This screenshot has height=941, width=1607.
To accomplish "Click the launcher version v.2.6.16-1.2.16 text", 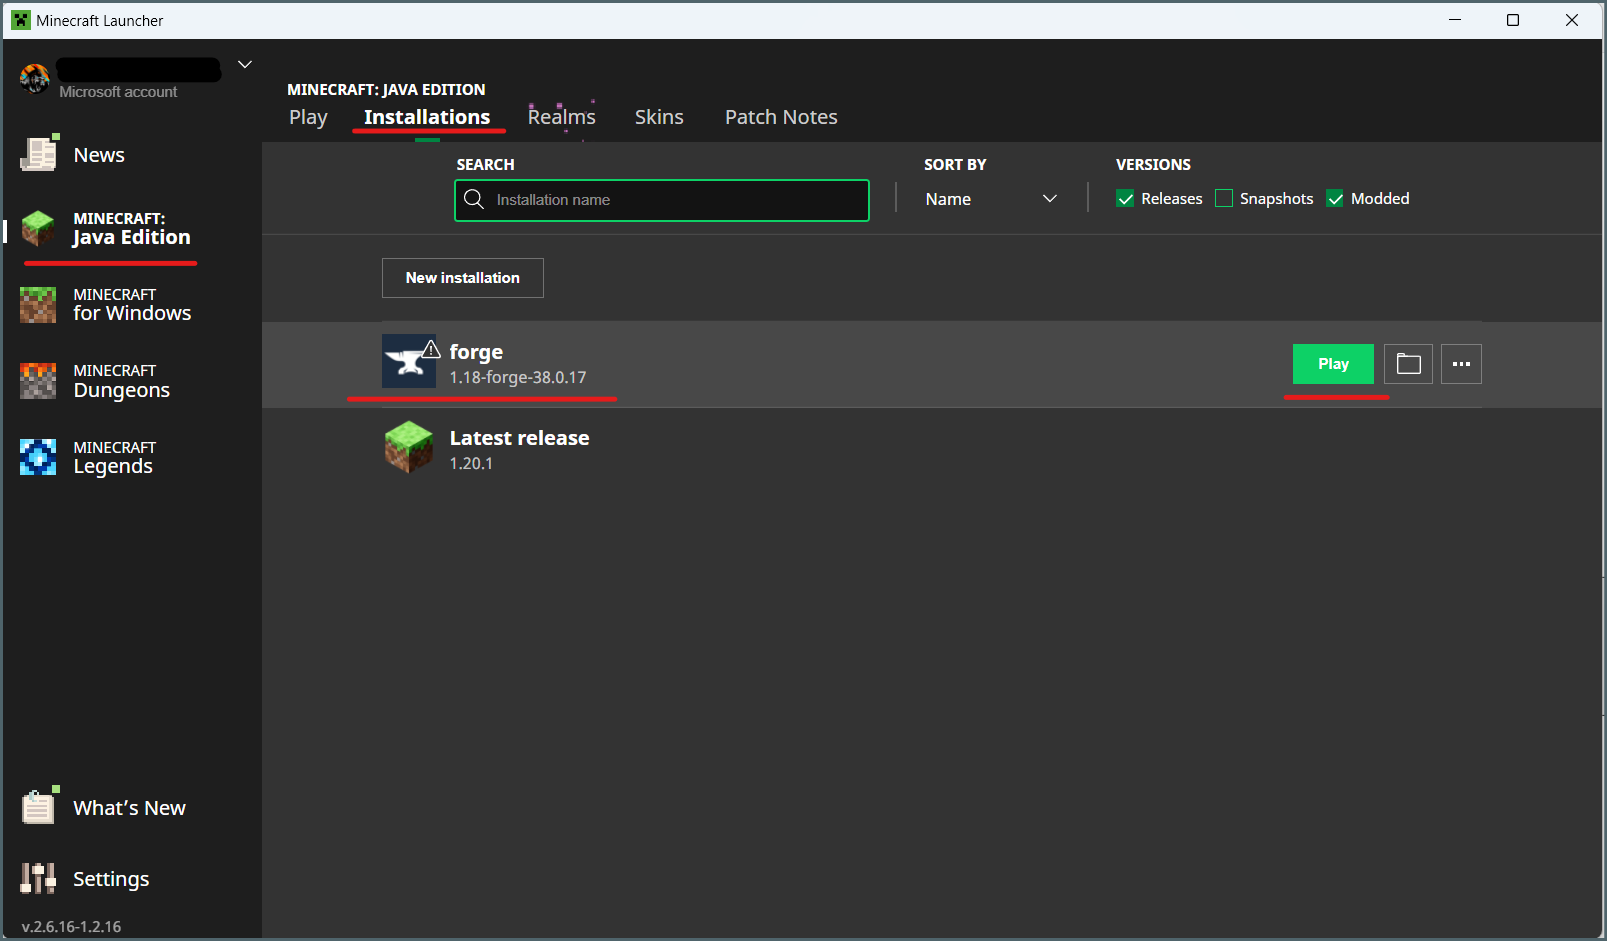I will 71,927.
